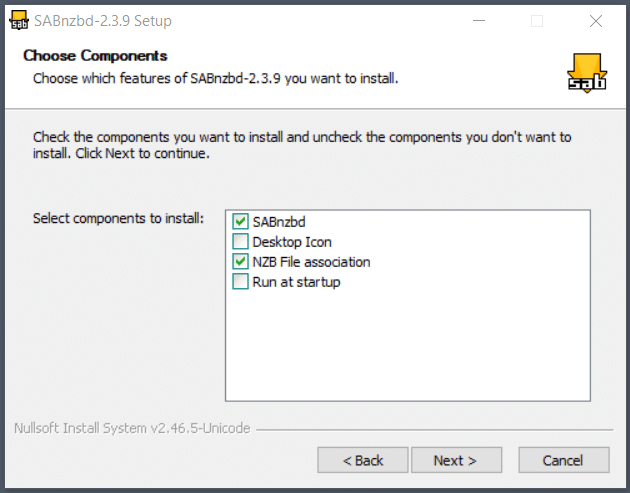This screenshot has height=493, width=630.
Task: Select the SABnzbd label in the component list
Action: (x=279, y=222)
